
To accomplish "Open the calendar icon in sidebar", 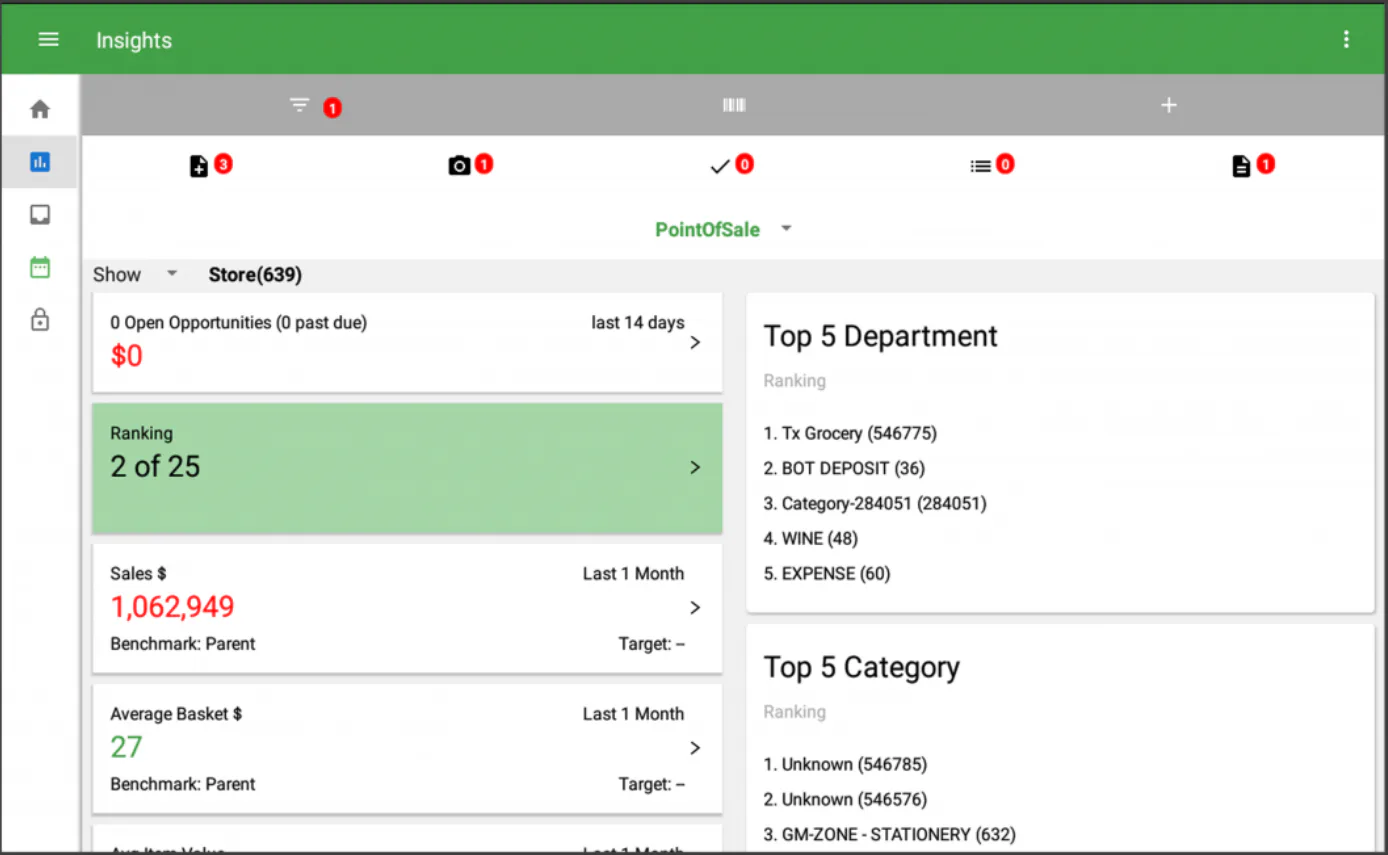I will (x=39, y=267).
